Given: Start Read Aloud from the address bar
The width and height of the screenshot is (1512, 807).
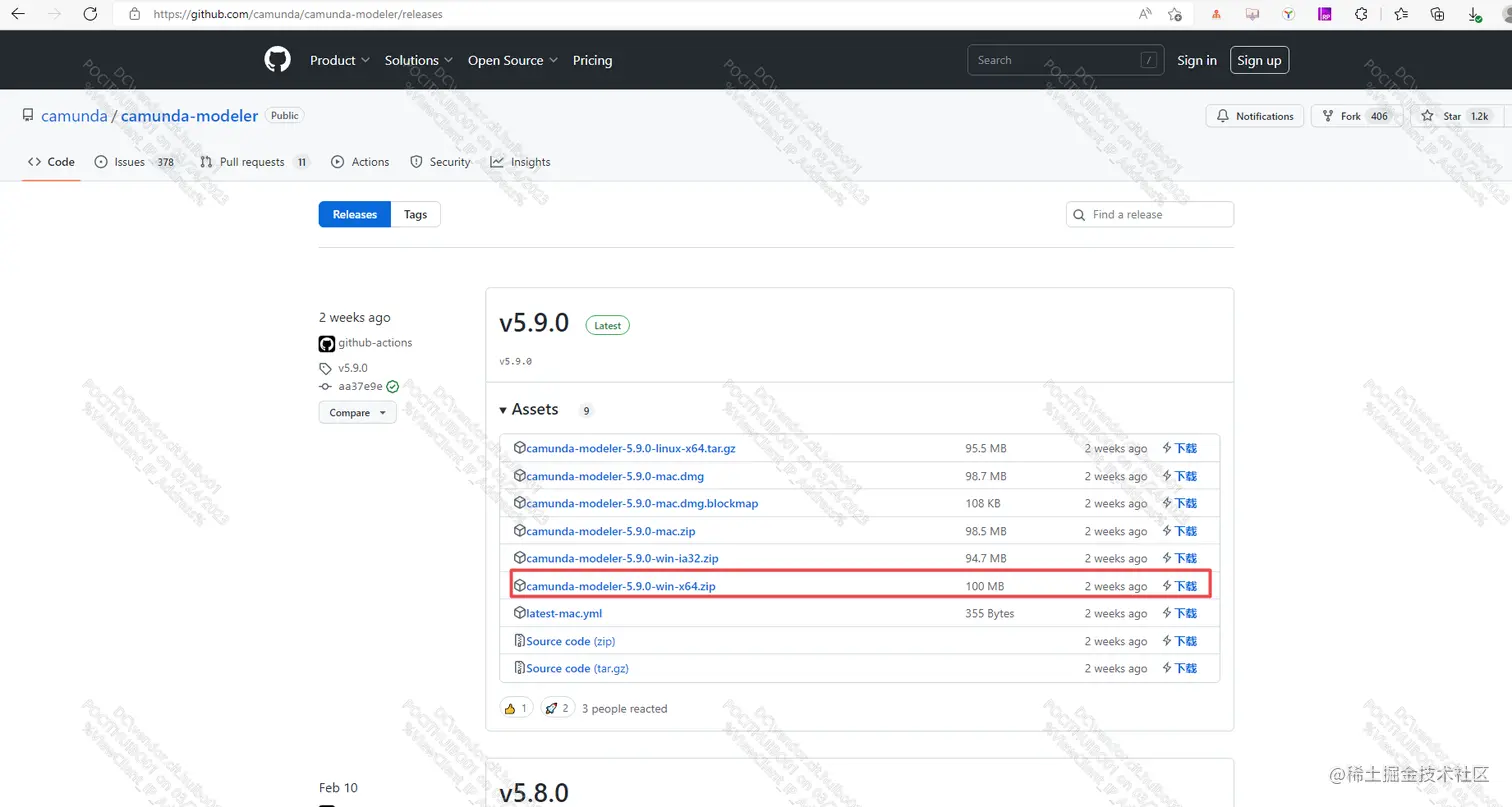Looking at the screenshot, I should pos(1145,14).
